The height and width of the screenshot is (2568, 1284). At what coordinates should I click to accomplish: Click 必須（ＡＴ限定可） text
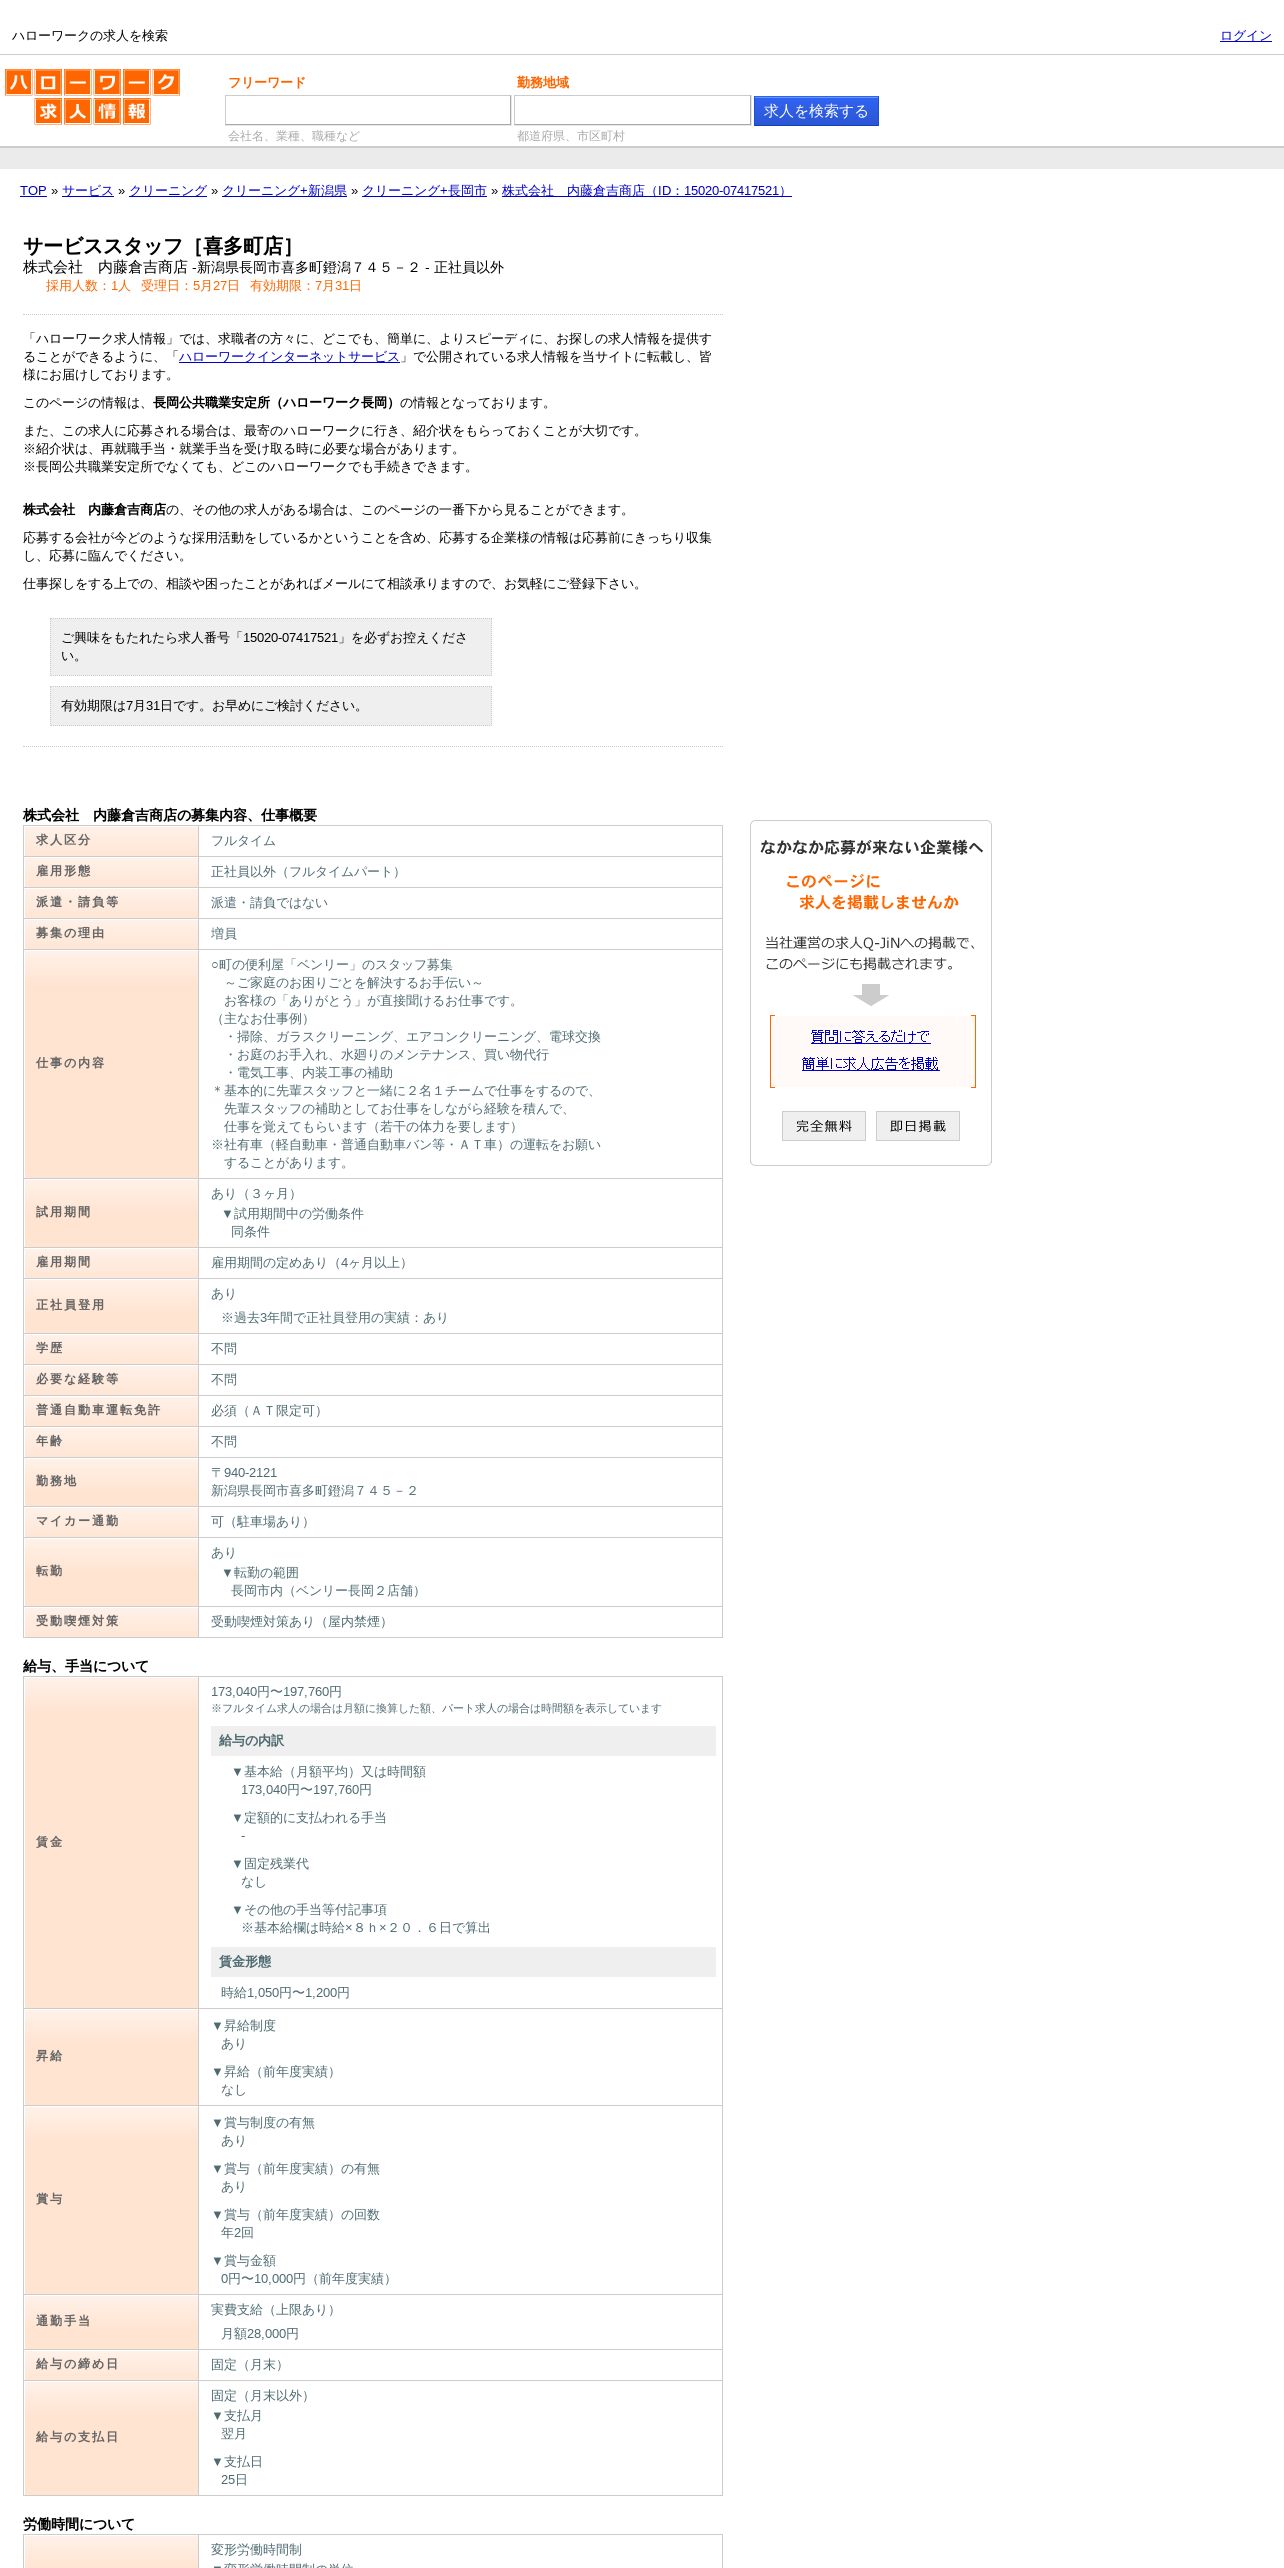tap(269, 1411)
